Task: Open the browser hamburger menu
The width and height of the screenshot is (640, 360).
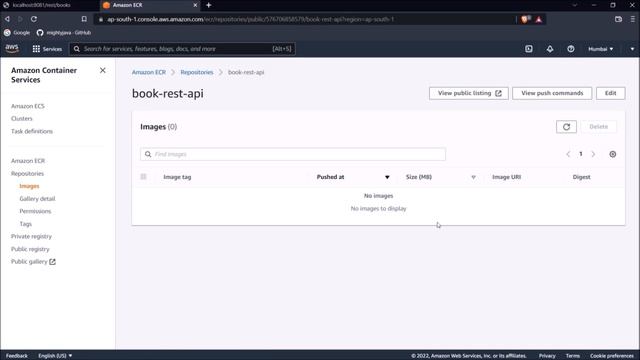Action: 632,19
